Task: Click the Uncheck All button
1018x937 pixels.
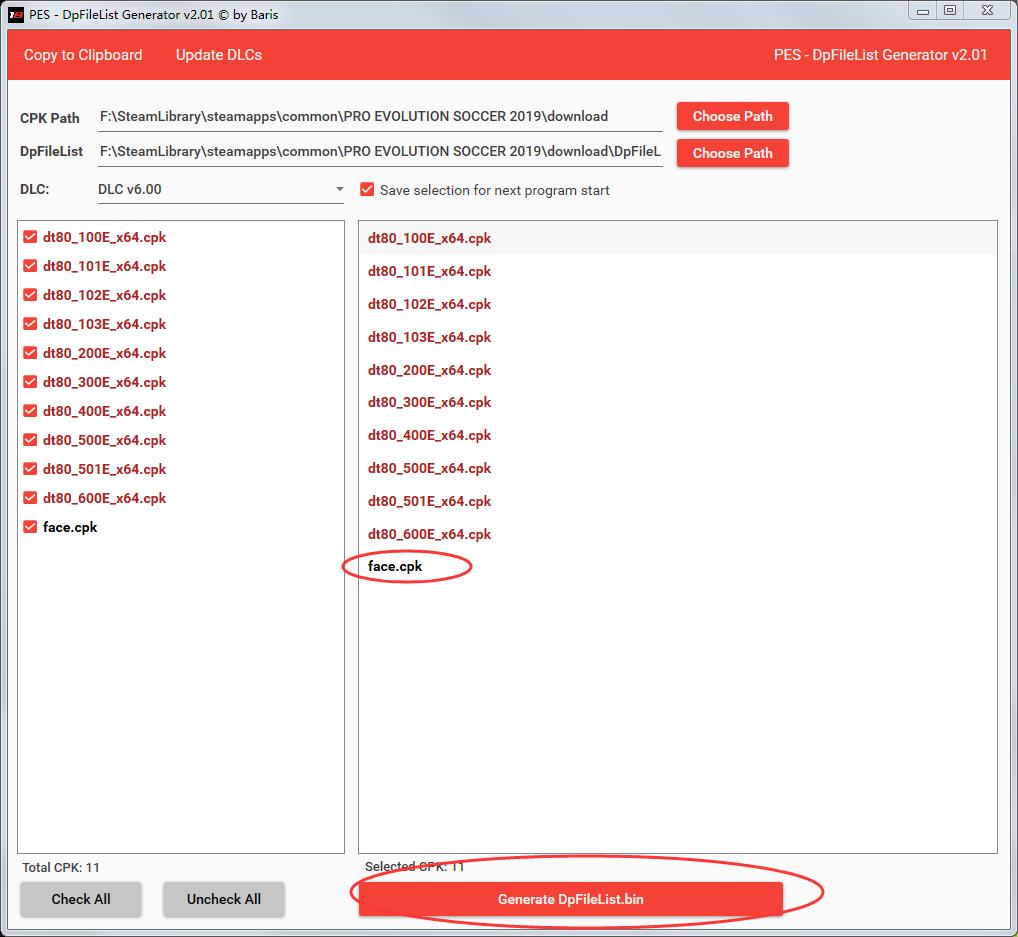Action: click(x=224, y=899)
